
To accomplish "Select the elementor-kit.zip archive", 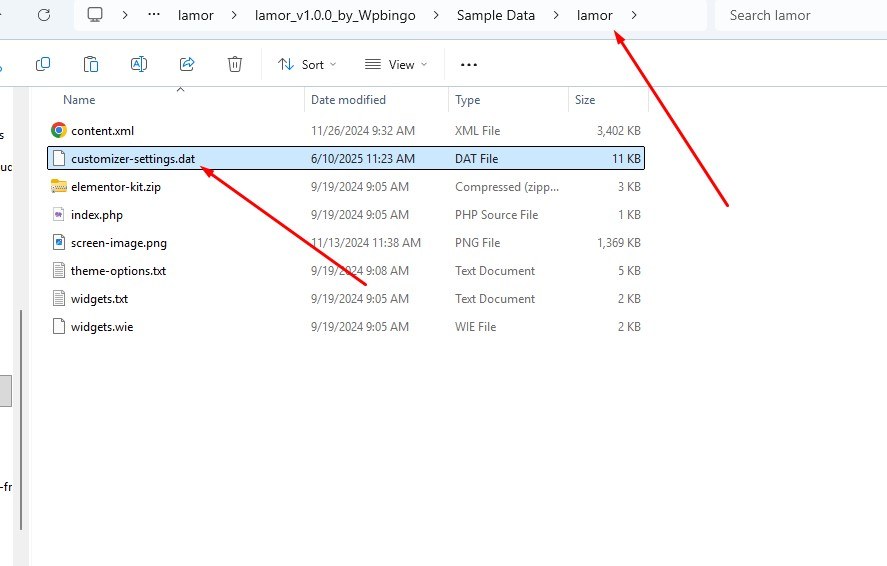I will point(115,186).
